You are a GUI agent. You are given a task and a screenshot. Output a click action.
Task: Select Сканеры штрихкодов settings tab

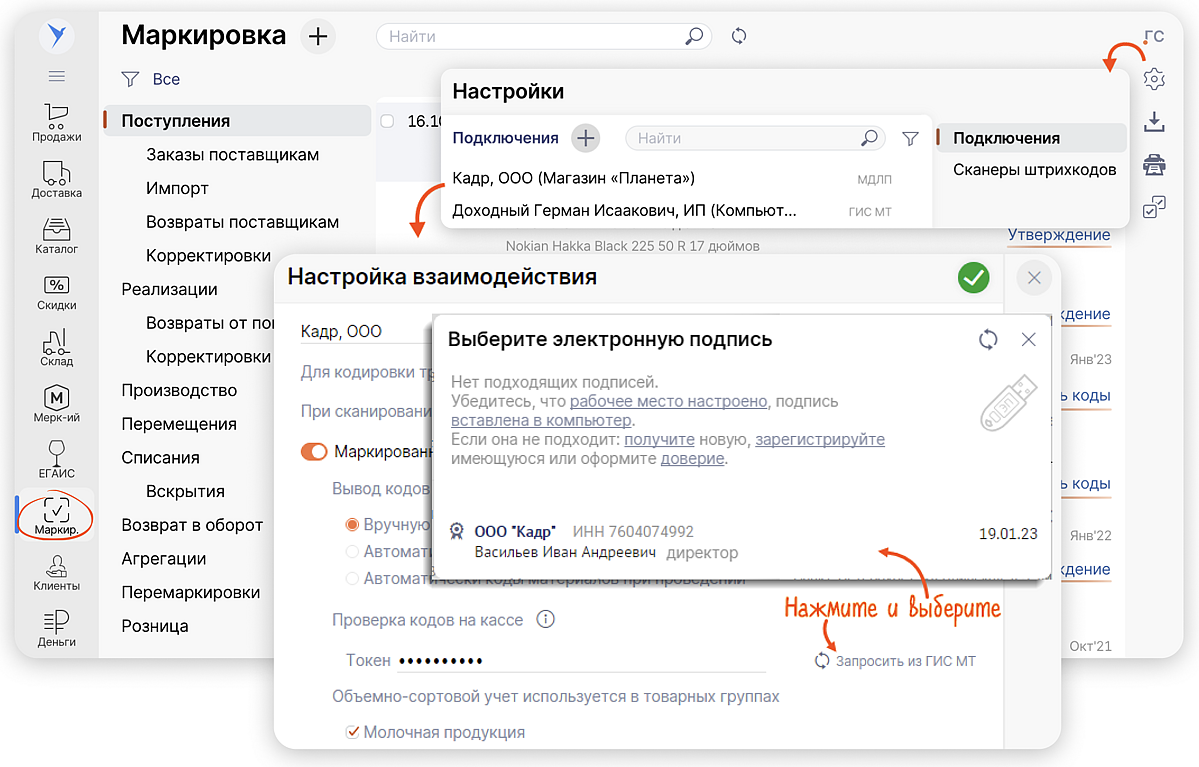click(1034, 169)
